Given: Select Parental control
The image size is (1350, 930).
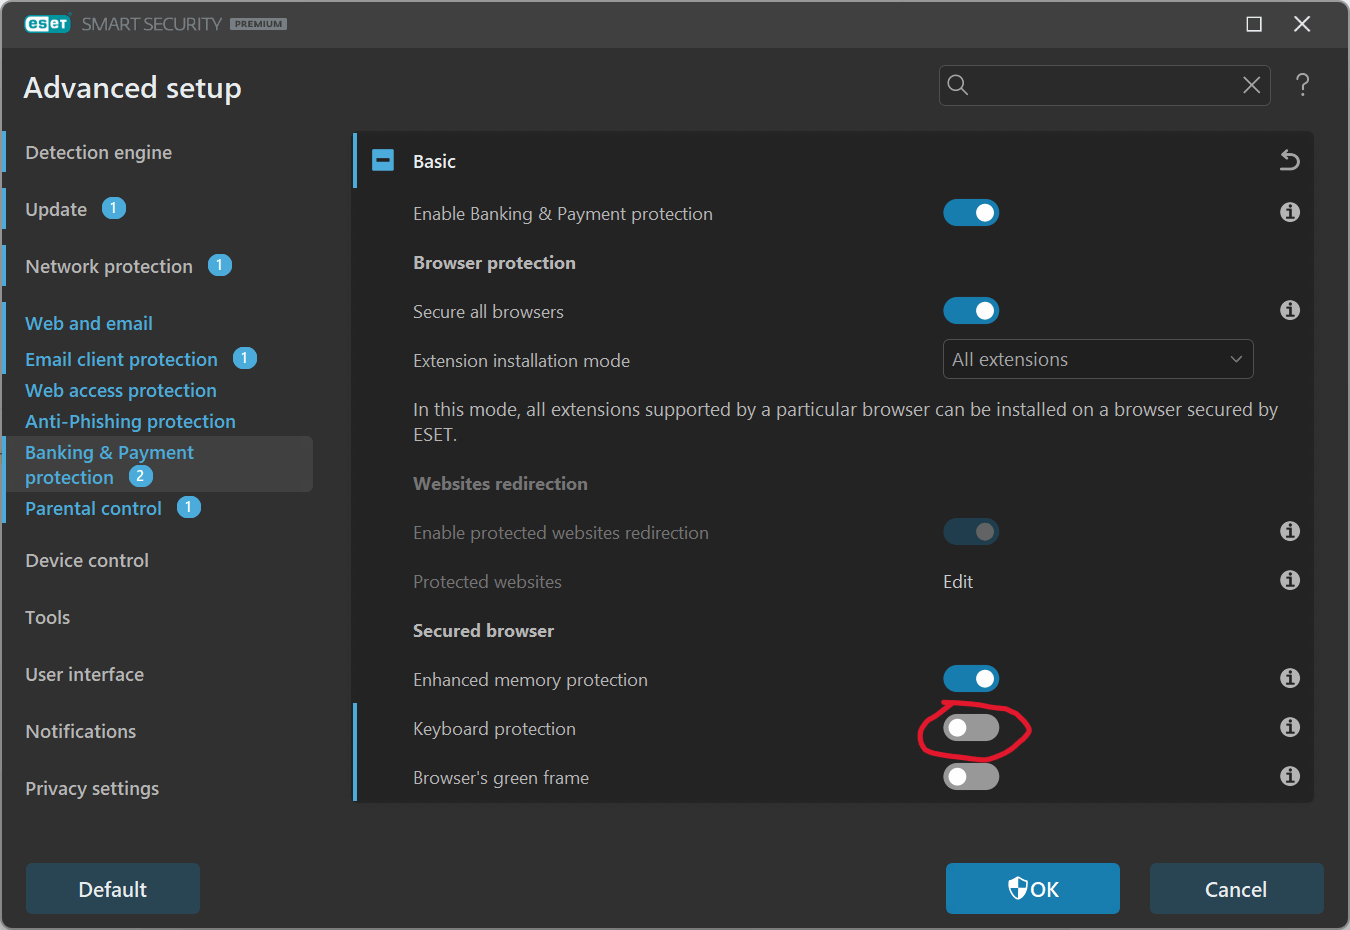Looking at the screenshot, I should 93,508.
